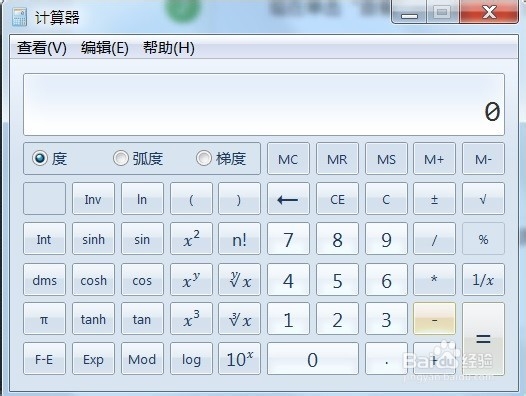Click the backspace arrow button
This screenshot has height=396, width=526.
pos(288,199)
